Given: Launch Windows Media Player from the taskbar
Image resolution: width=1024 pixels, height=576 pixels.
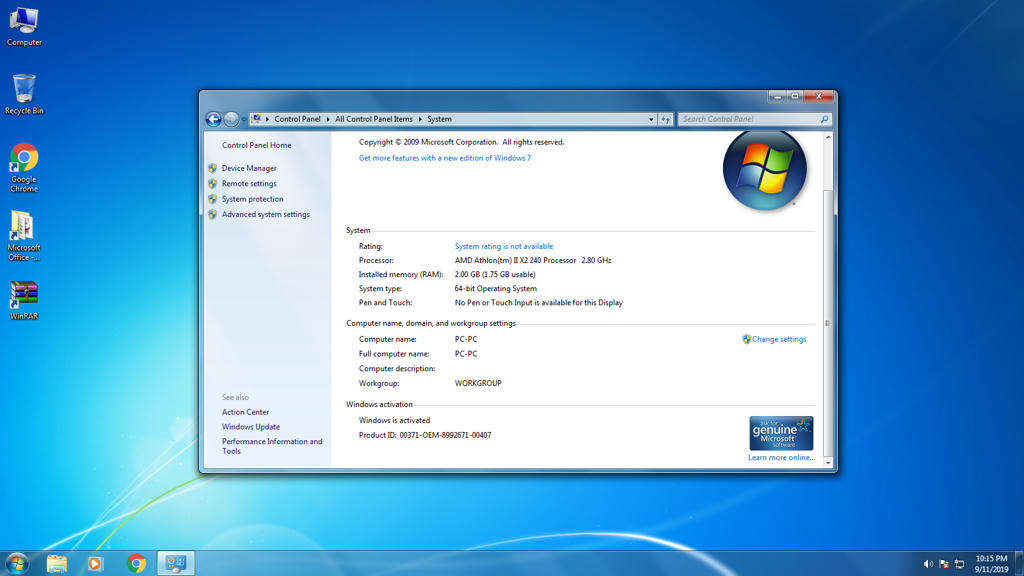Looking at the screenshot, I should click(x=95, y=563).
